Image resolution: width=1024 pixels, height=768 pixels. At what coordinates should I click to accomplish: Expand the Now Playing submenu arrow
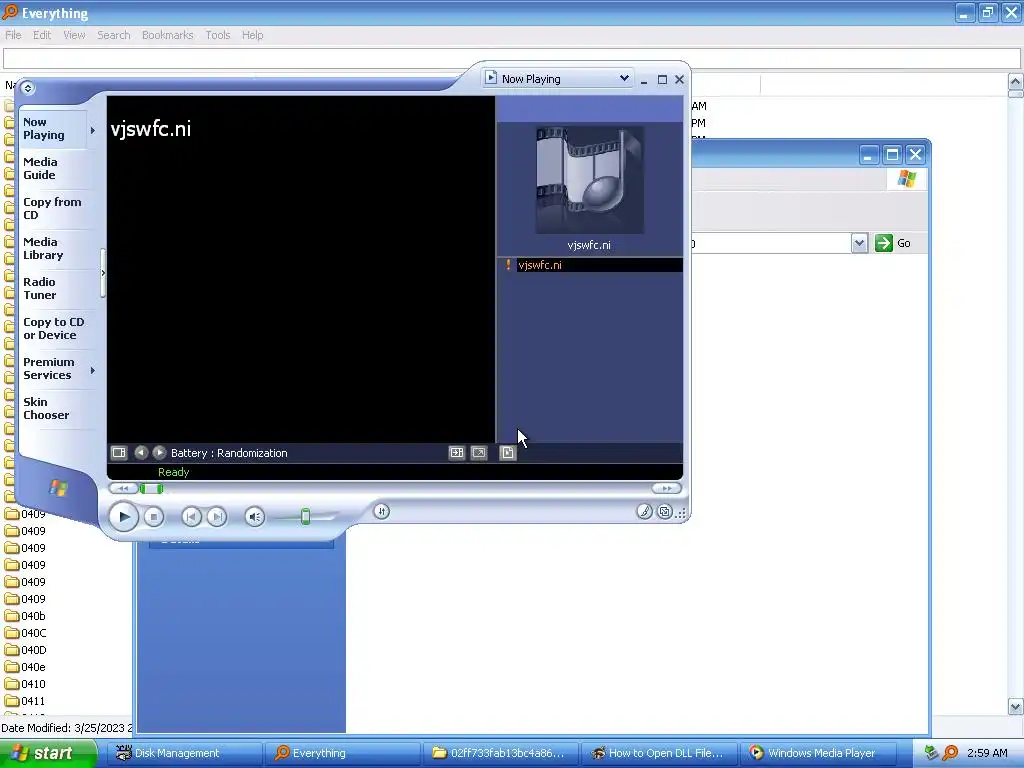(93, 131)
